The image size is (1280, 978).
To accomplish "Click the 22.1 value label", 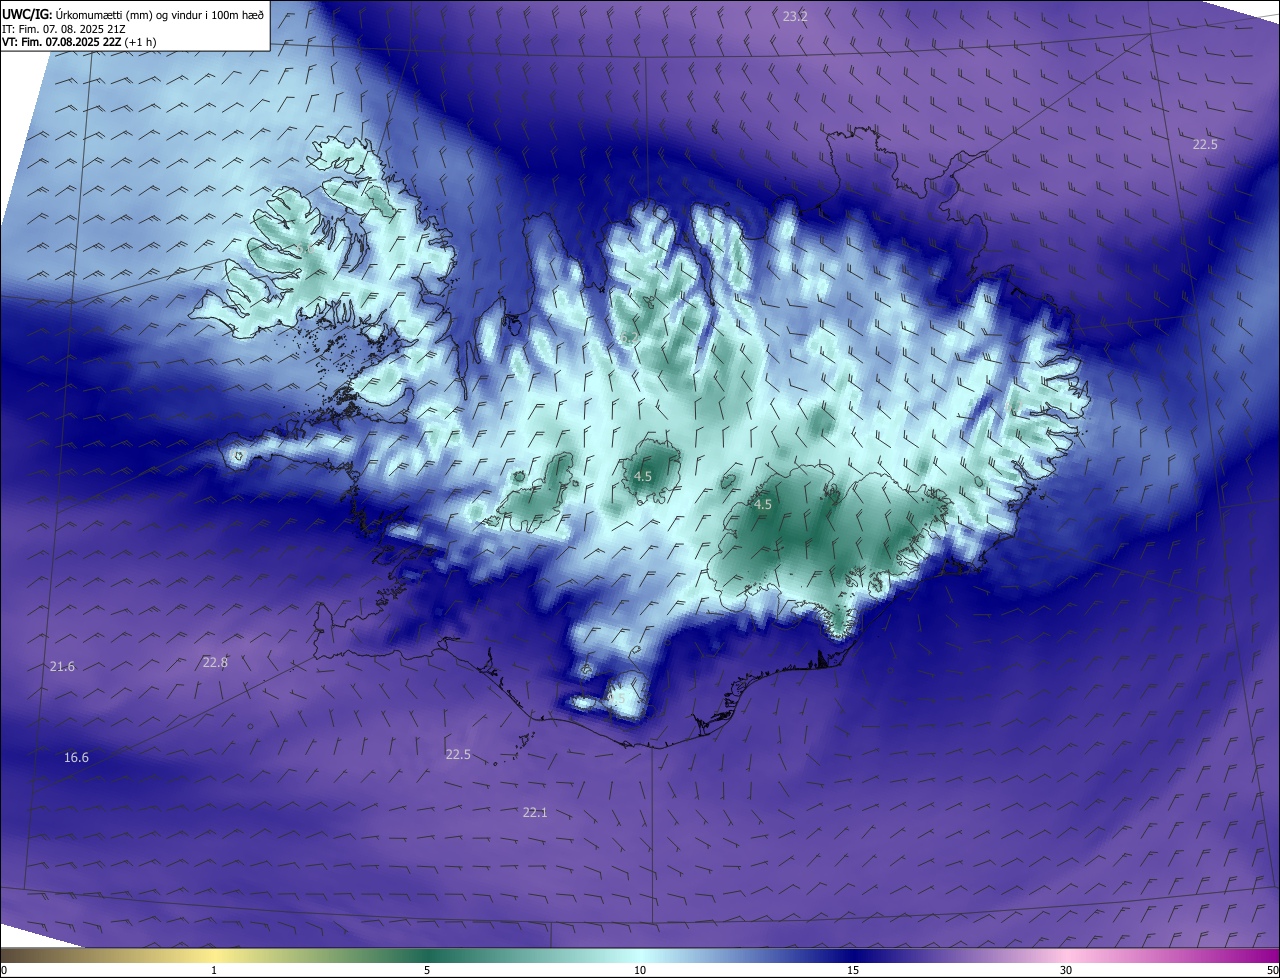I will pyautogui.click(x=535, y=813).
